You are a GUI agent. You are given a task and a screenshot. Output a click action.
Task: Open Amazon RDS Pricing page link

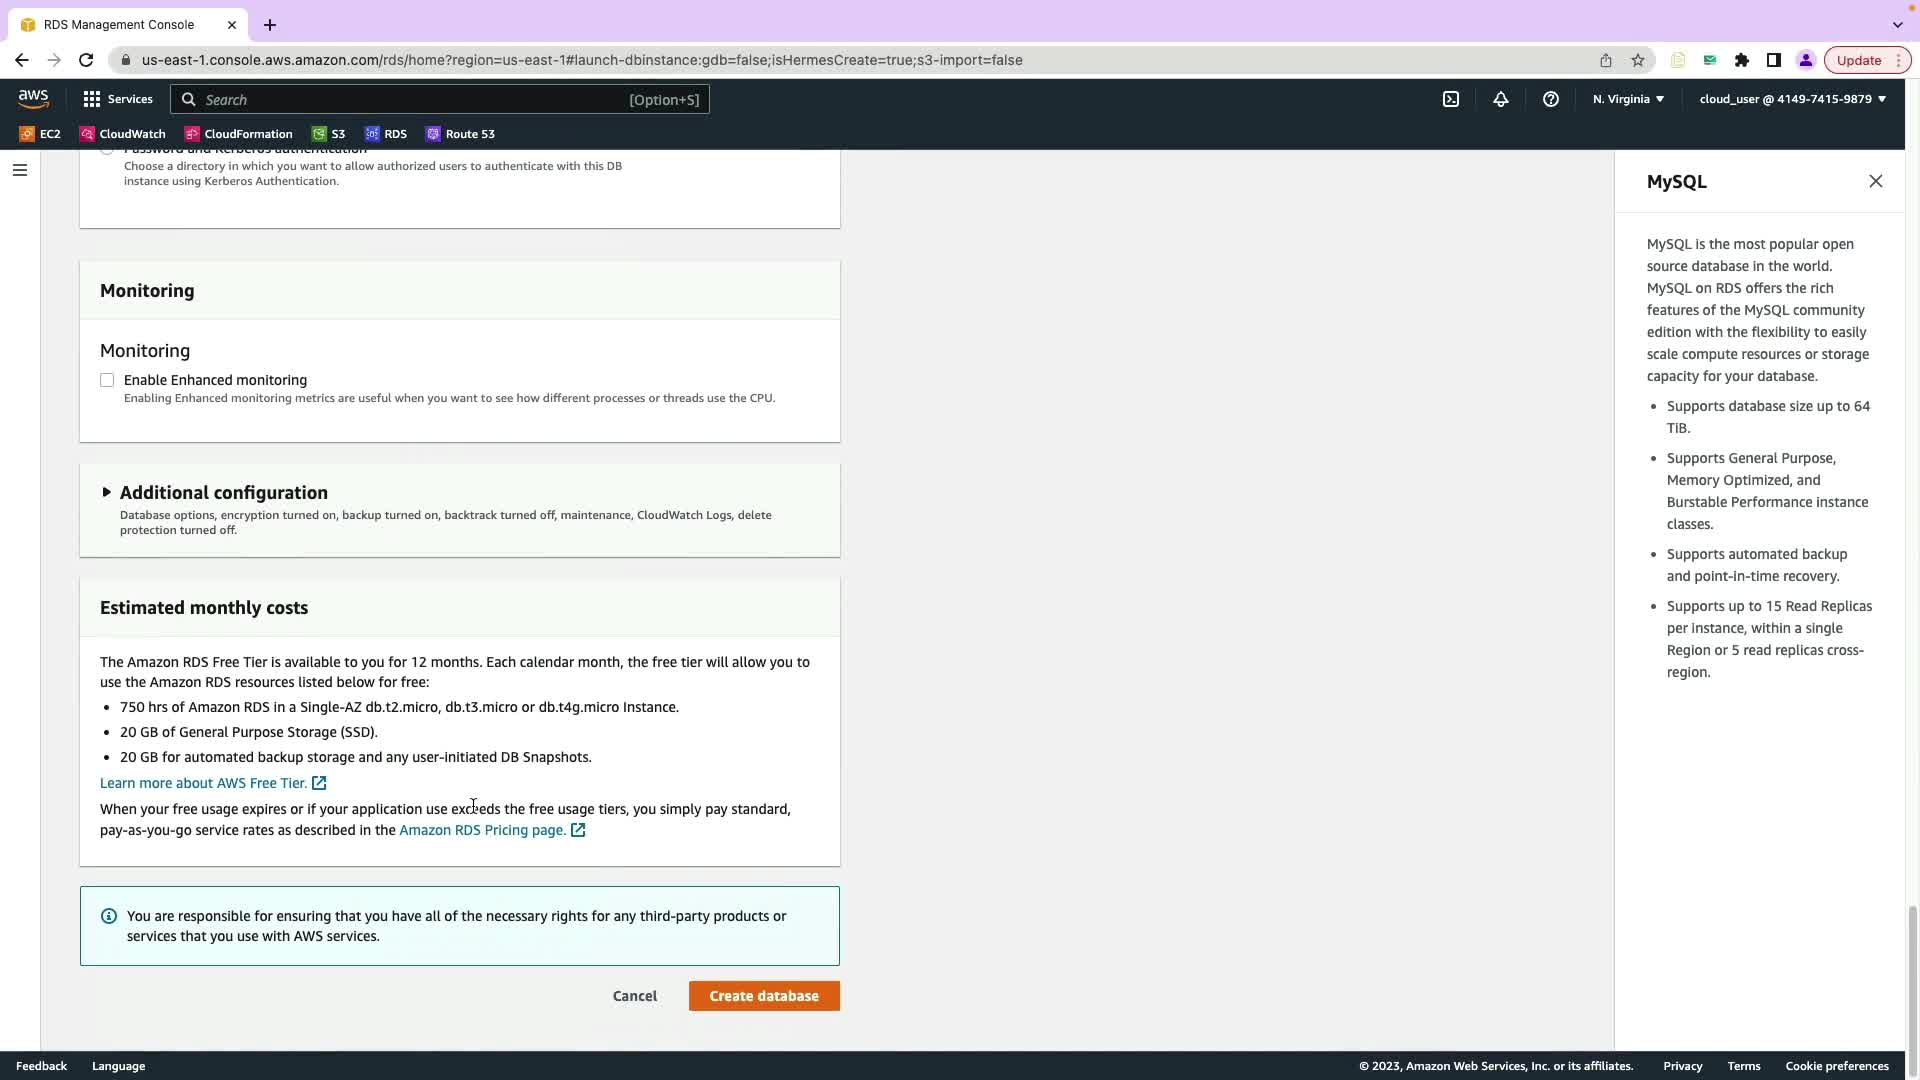click(x=482, y=830)
